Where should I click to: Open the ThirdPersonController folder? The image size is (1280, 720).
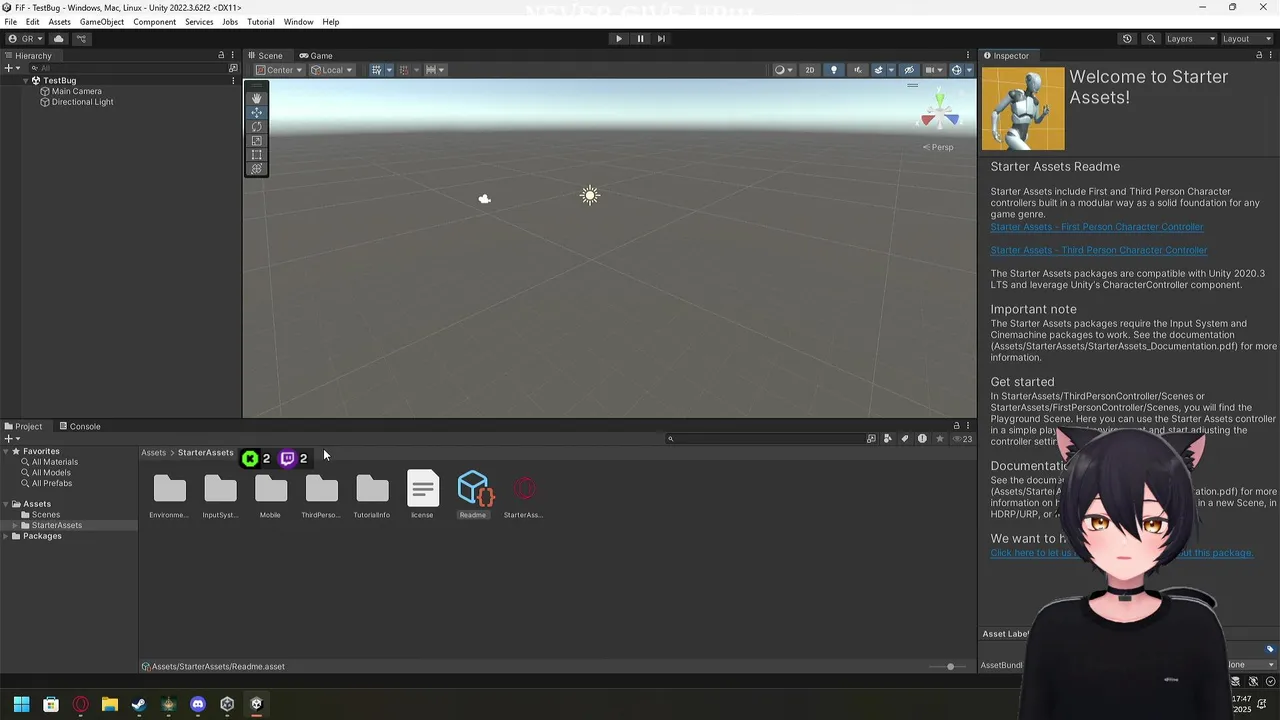(321, 495)
